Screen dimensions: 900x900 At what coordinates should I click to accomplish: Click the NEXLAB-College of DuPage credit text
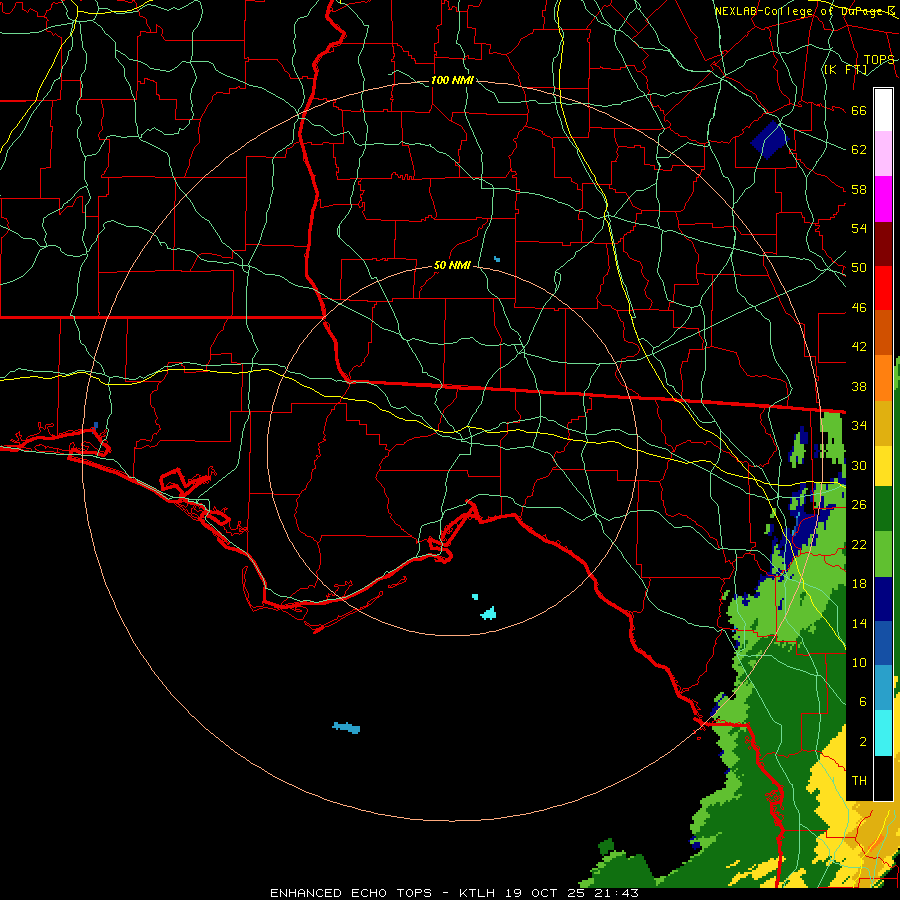(805, 11)
